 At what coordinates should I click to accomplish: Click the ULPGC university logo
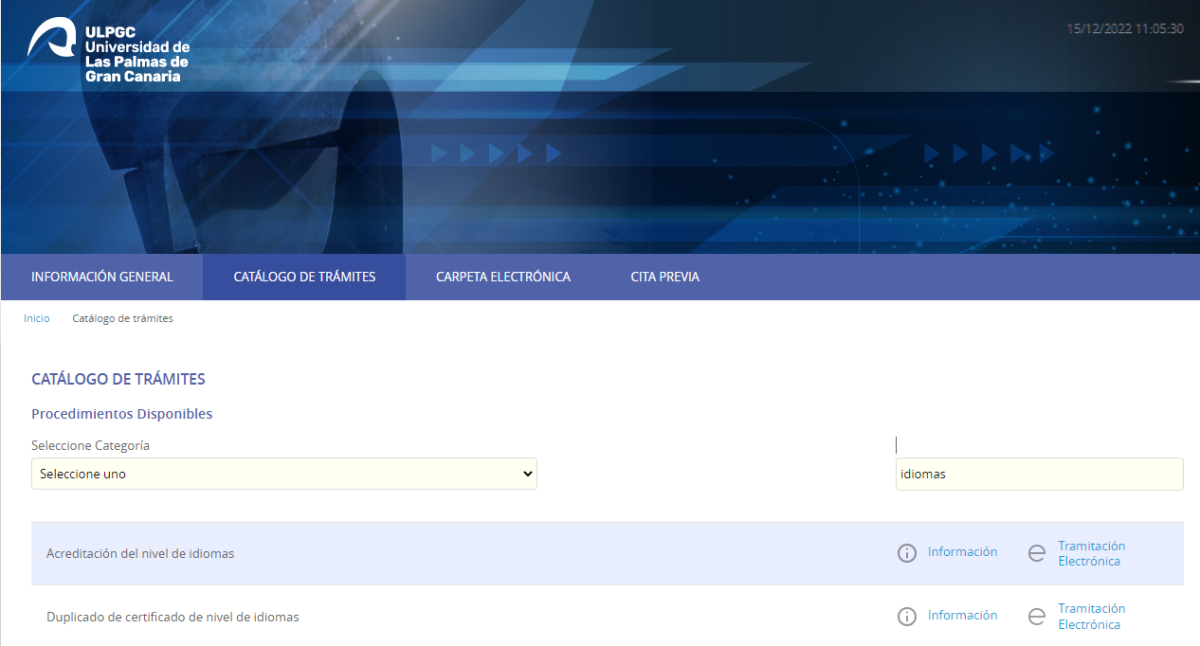[108, 49]
